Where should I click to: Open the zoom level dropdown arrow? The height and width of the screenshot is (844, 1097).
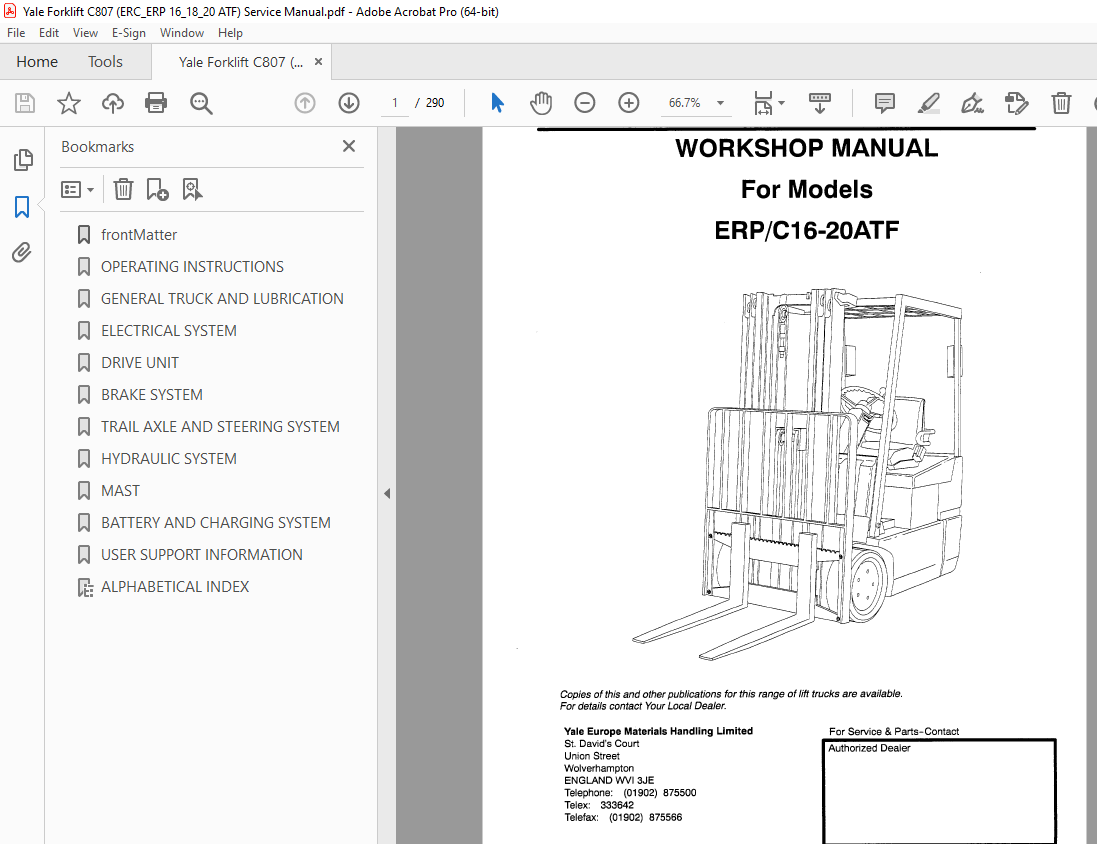720,103
